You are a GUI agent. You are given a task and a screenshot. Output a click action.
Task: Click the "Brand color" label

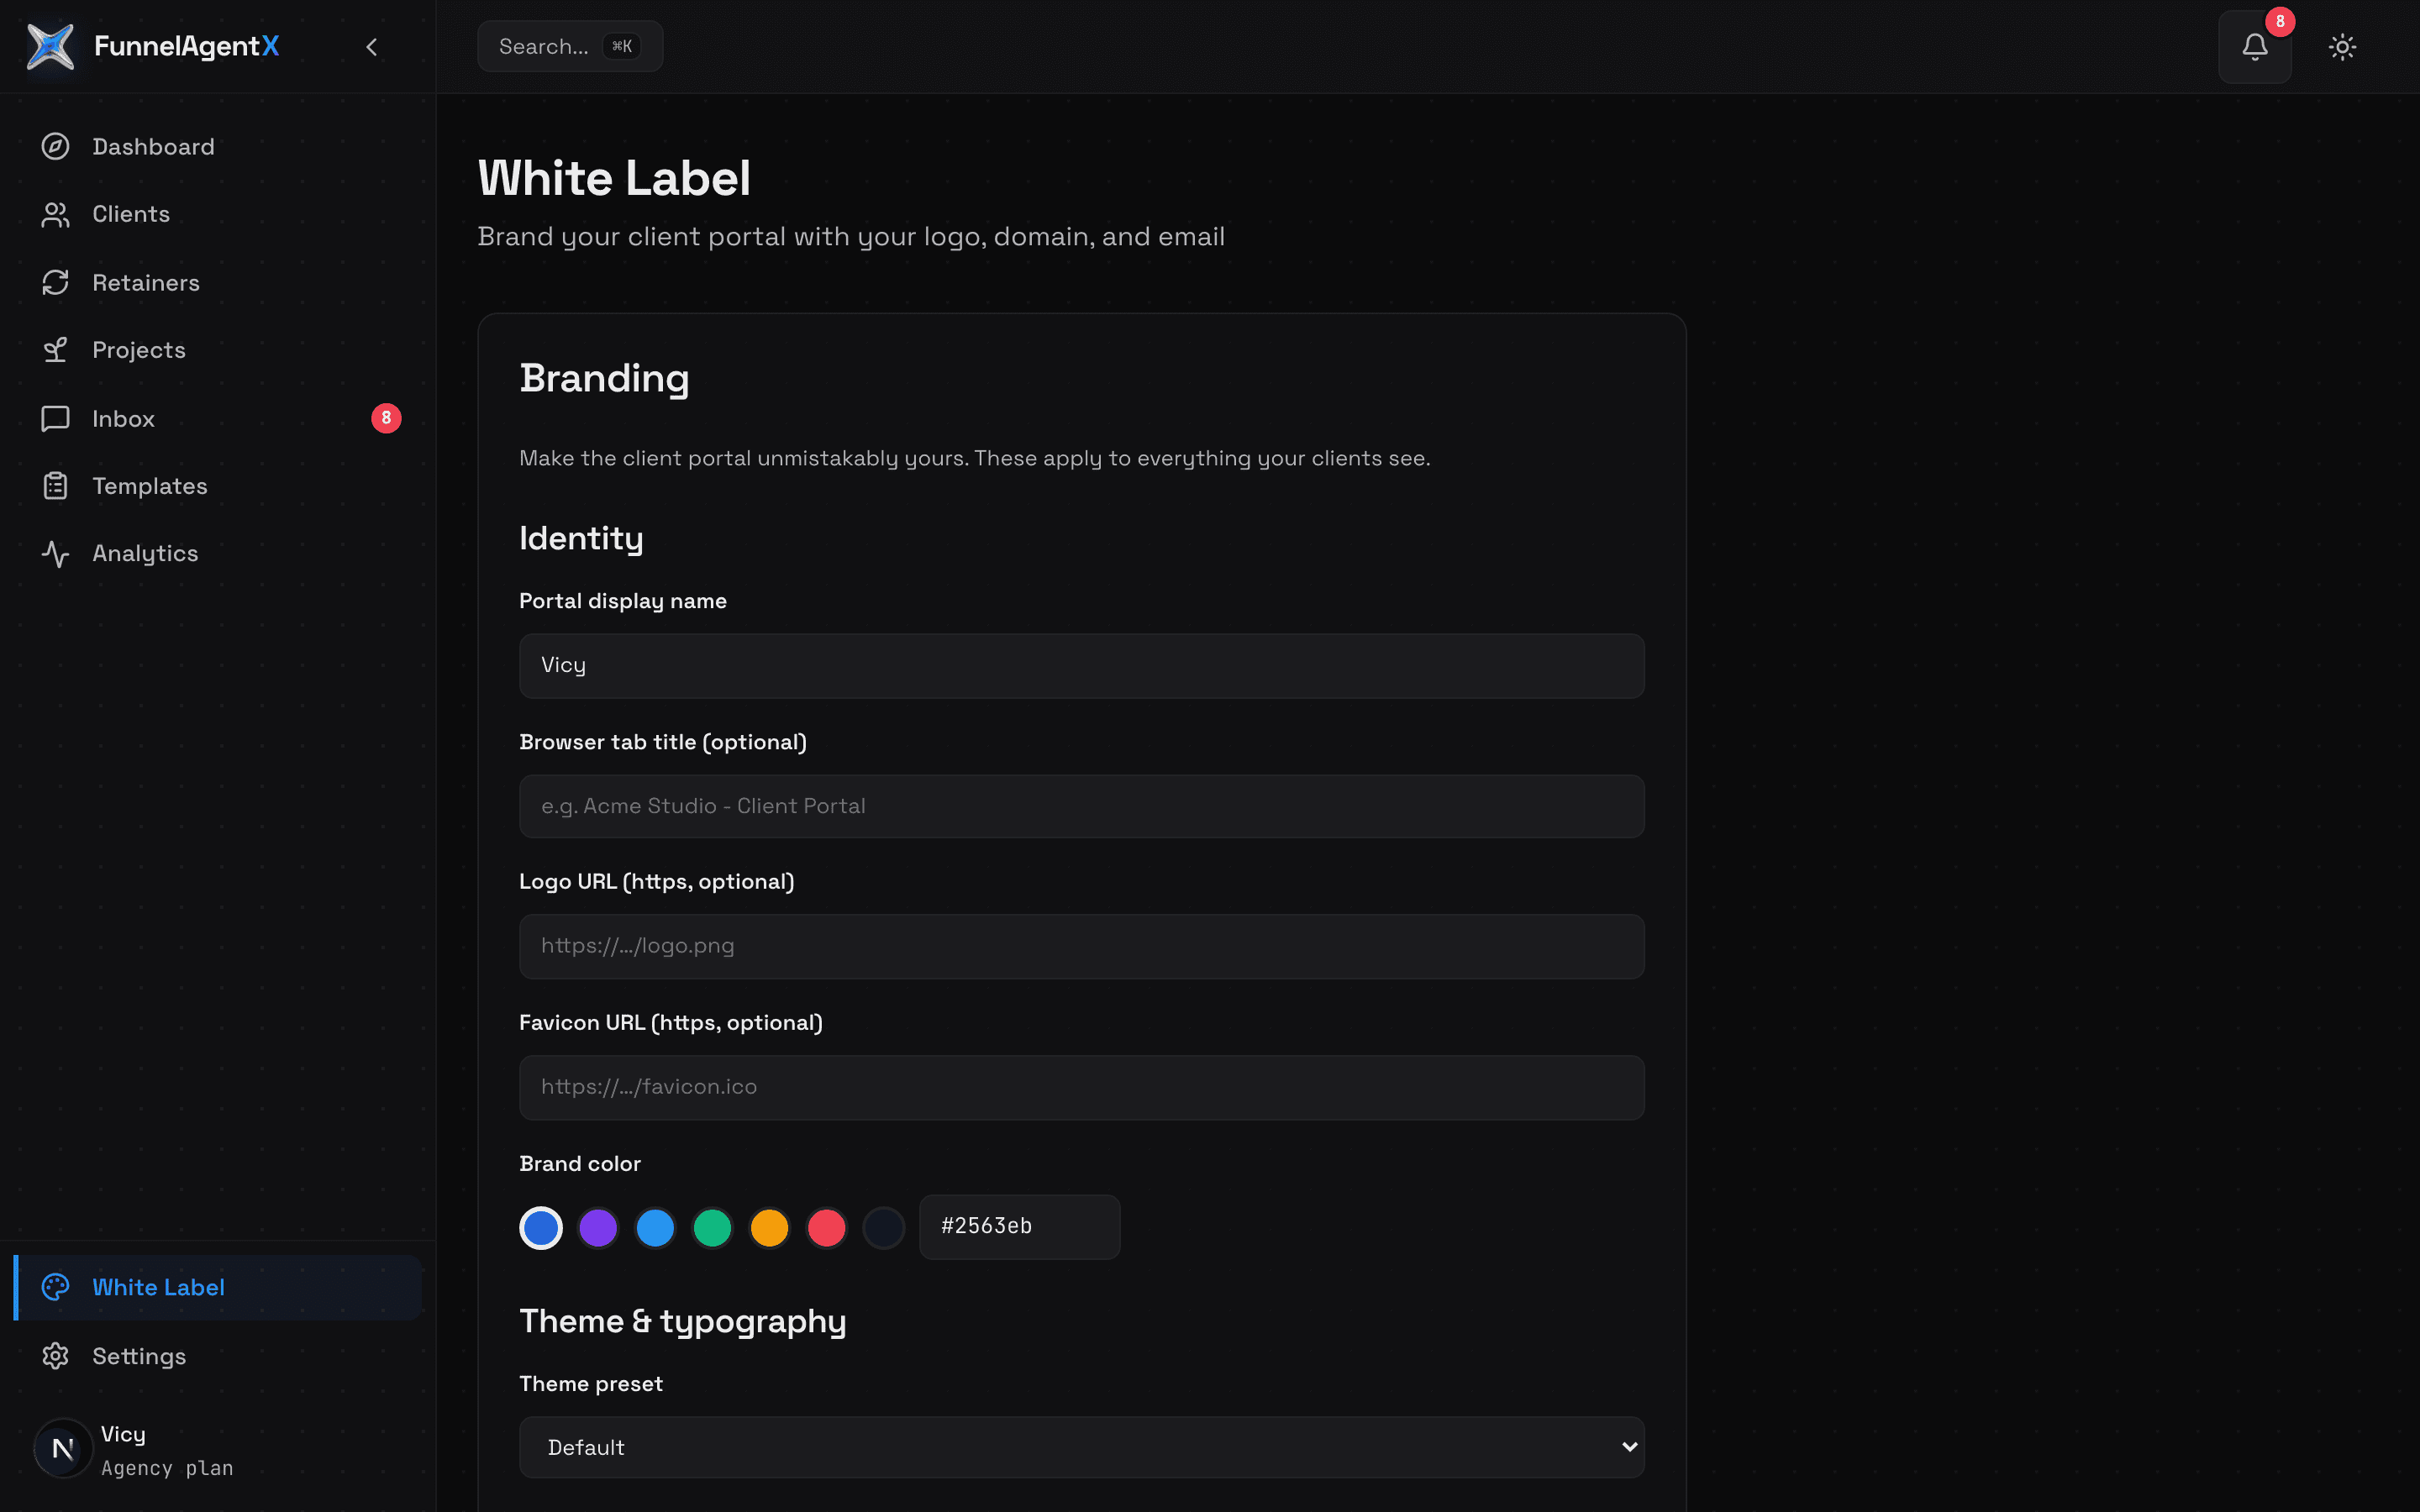click(580, 1163)
